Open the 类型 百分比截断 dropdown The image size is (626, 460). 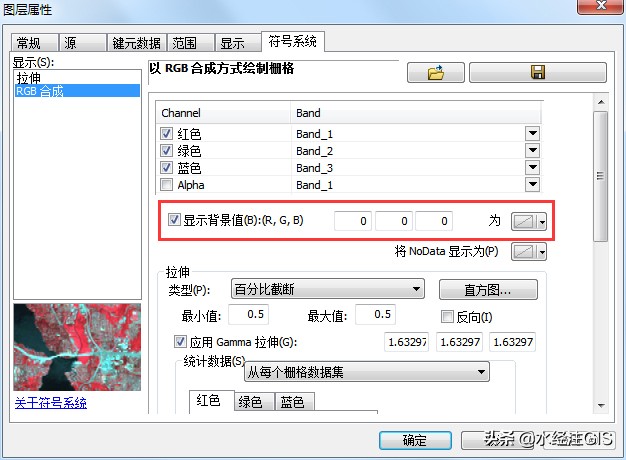328,289
